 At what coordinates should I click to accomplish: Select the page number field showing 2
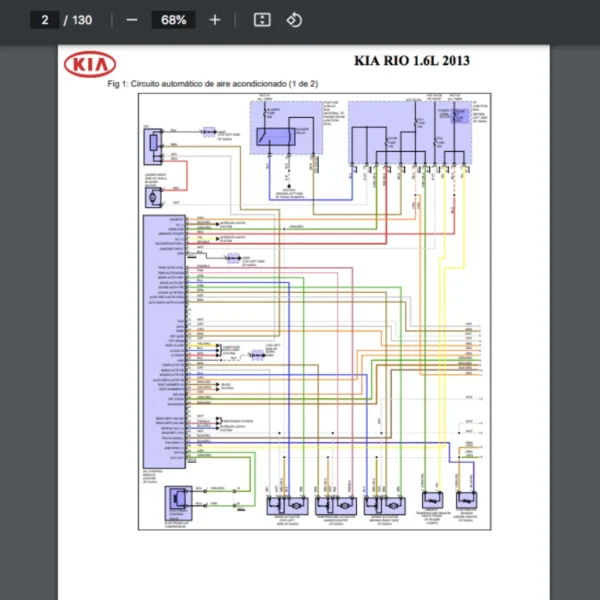click(45, 20)
